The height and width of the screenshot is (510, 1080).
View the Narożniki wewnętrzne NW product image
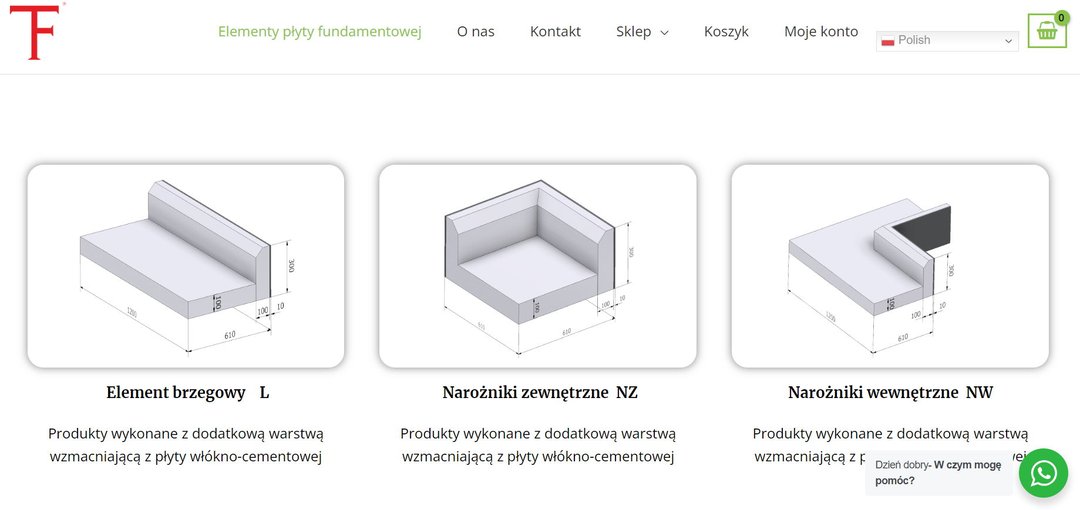click(x=890, y=265)
